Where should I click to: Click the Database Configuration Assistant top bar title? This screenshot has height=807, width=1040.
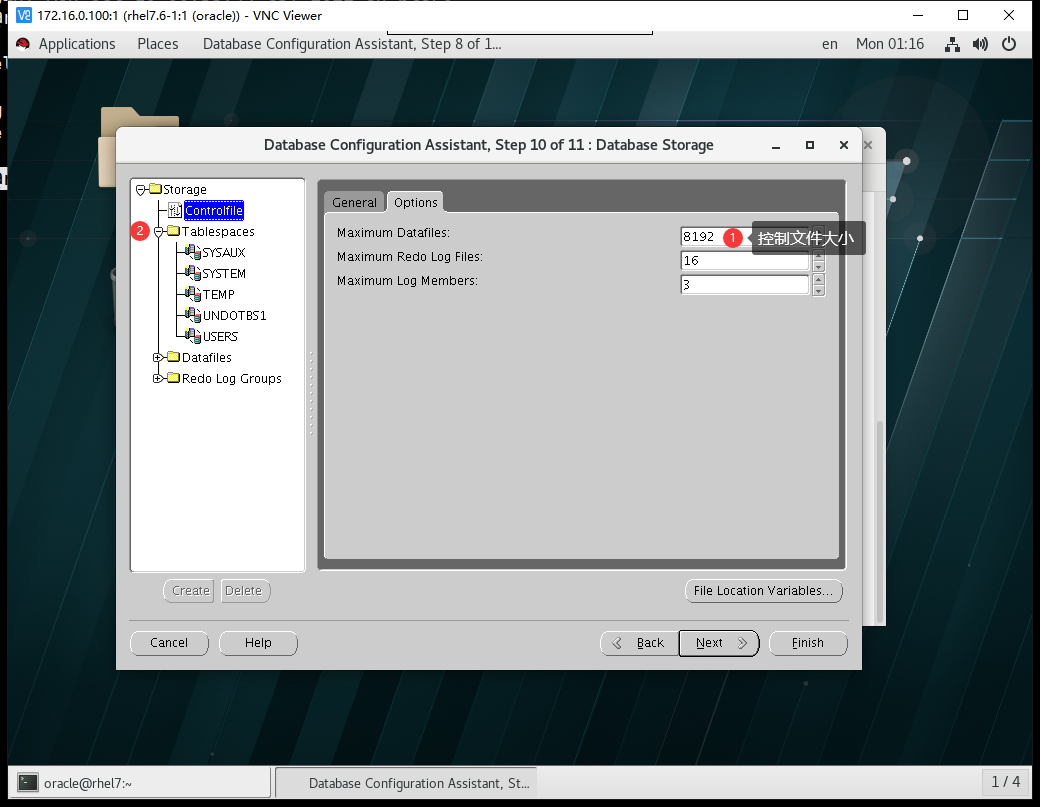(x=352, y=44)
